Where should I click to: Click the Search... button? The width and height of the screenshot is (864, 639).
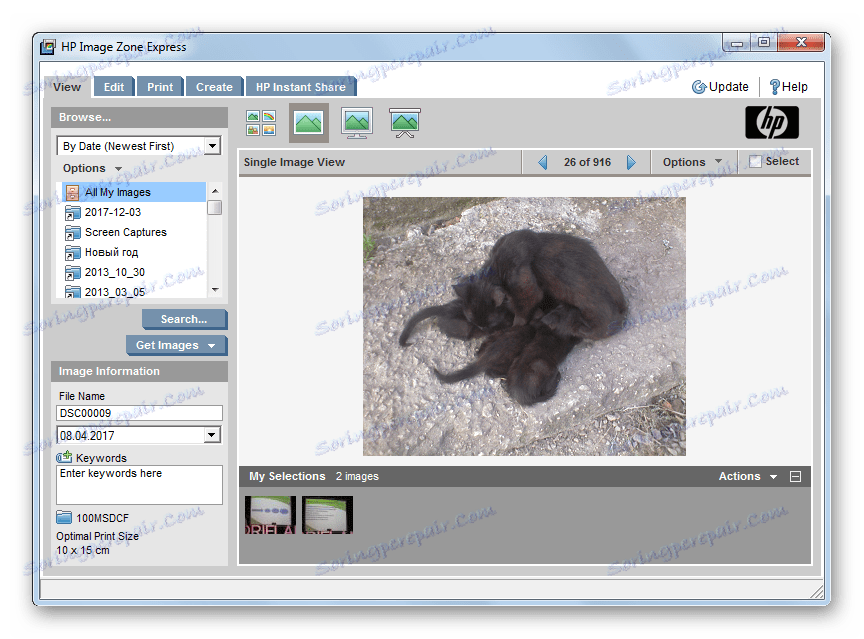[184, 318]
